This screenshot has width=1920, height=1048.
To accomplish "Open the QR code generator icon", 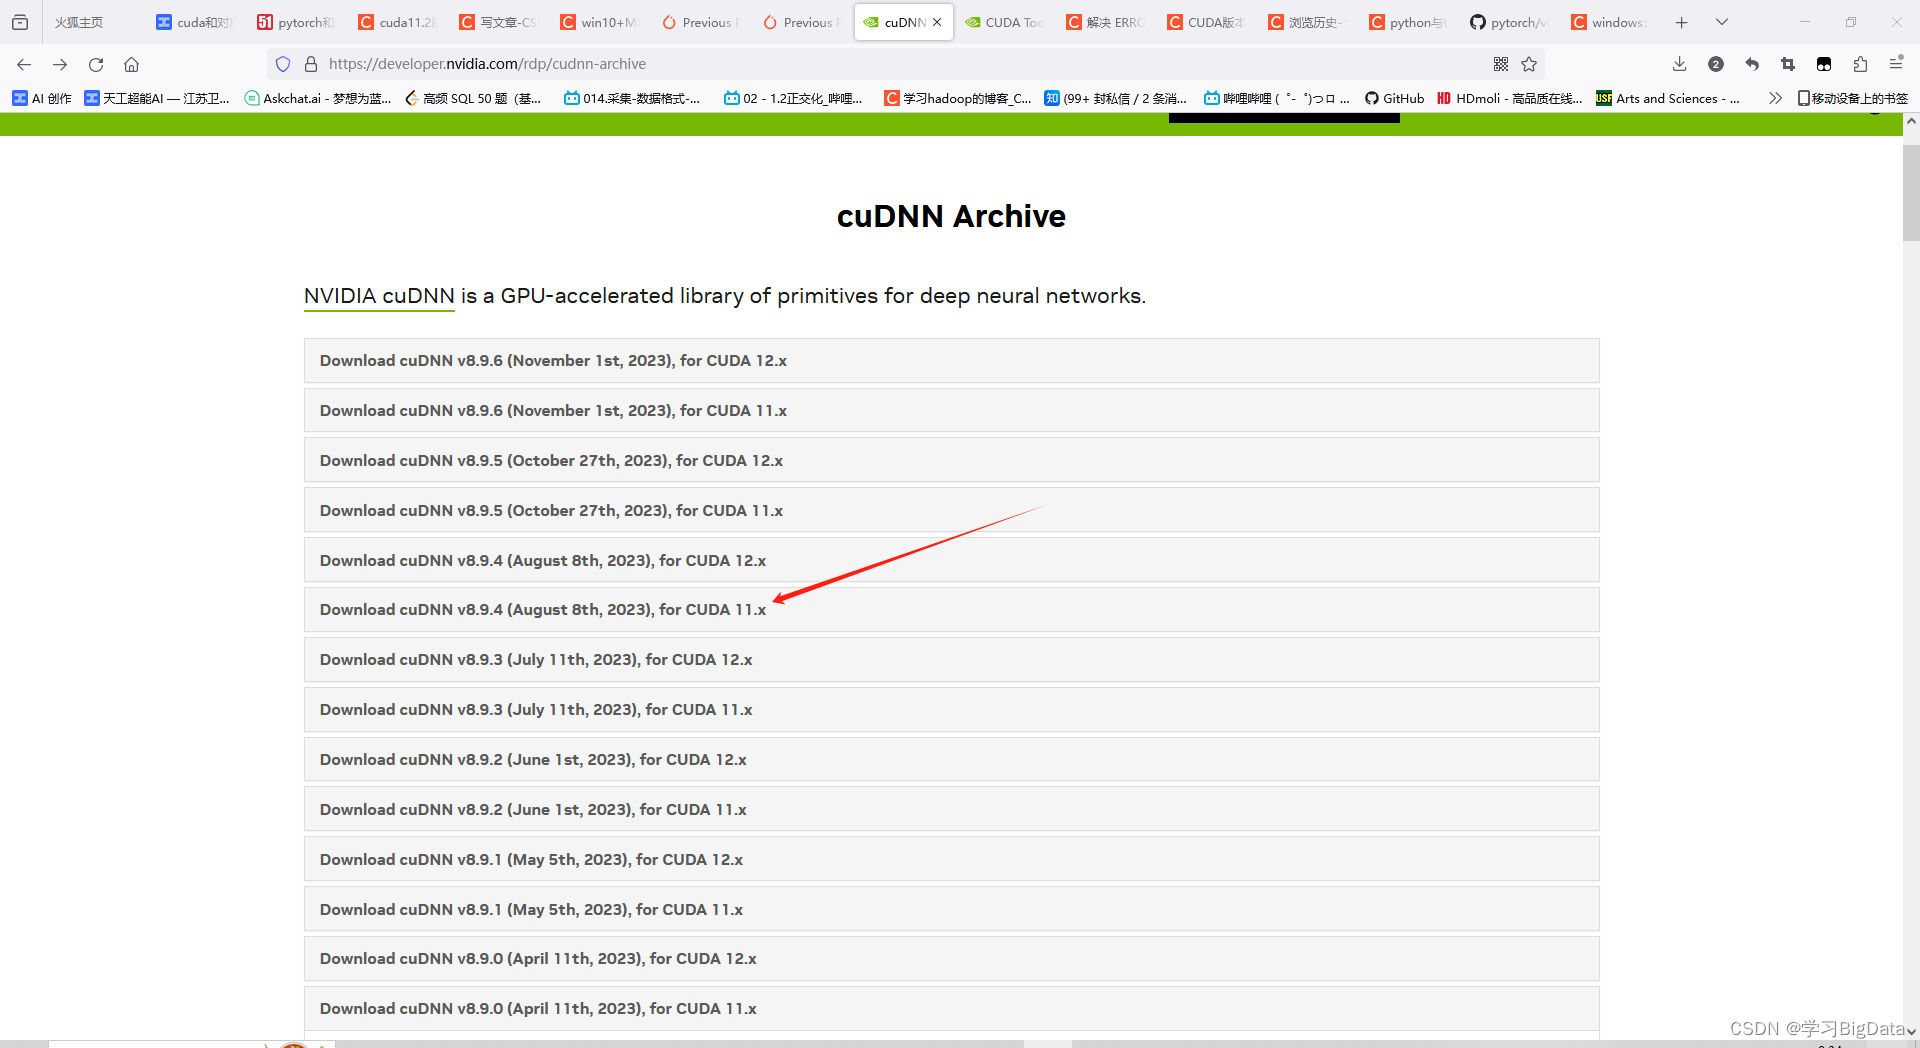I will click(x=1501, y=64).
